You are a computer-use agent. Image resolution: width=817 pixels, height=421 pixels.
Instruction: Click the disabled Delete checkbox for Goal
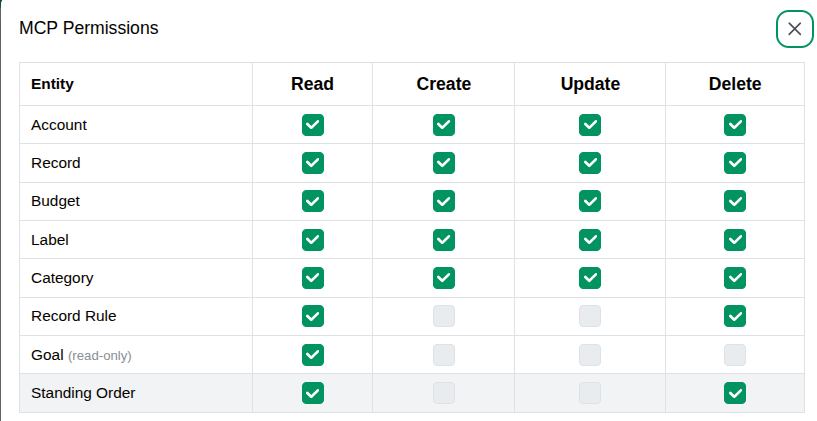(735, 355)
